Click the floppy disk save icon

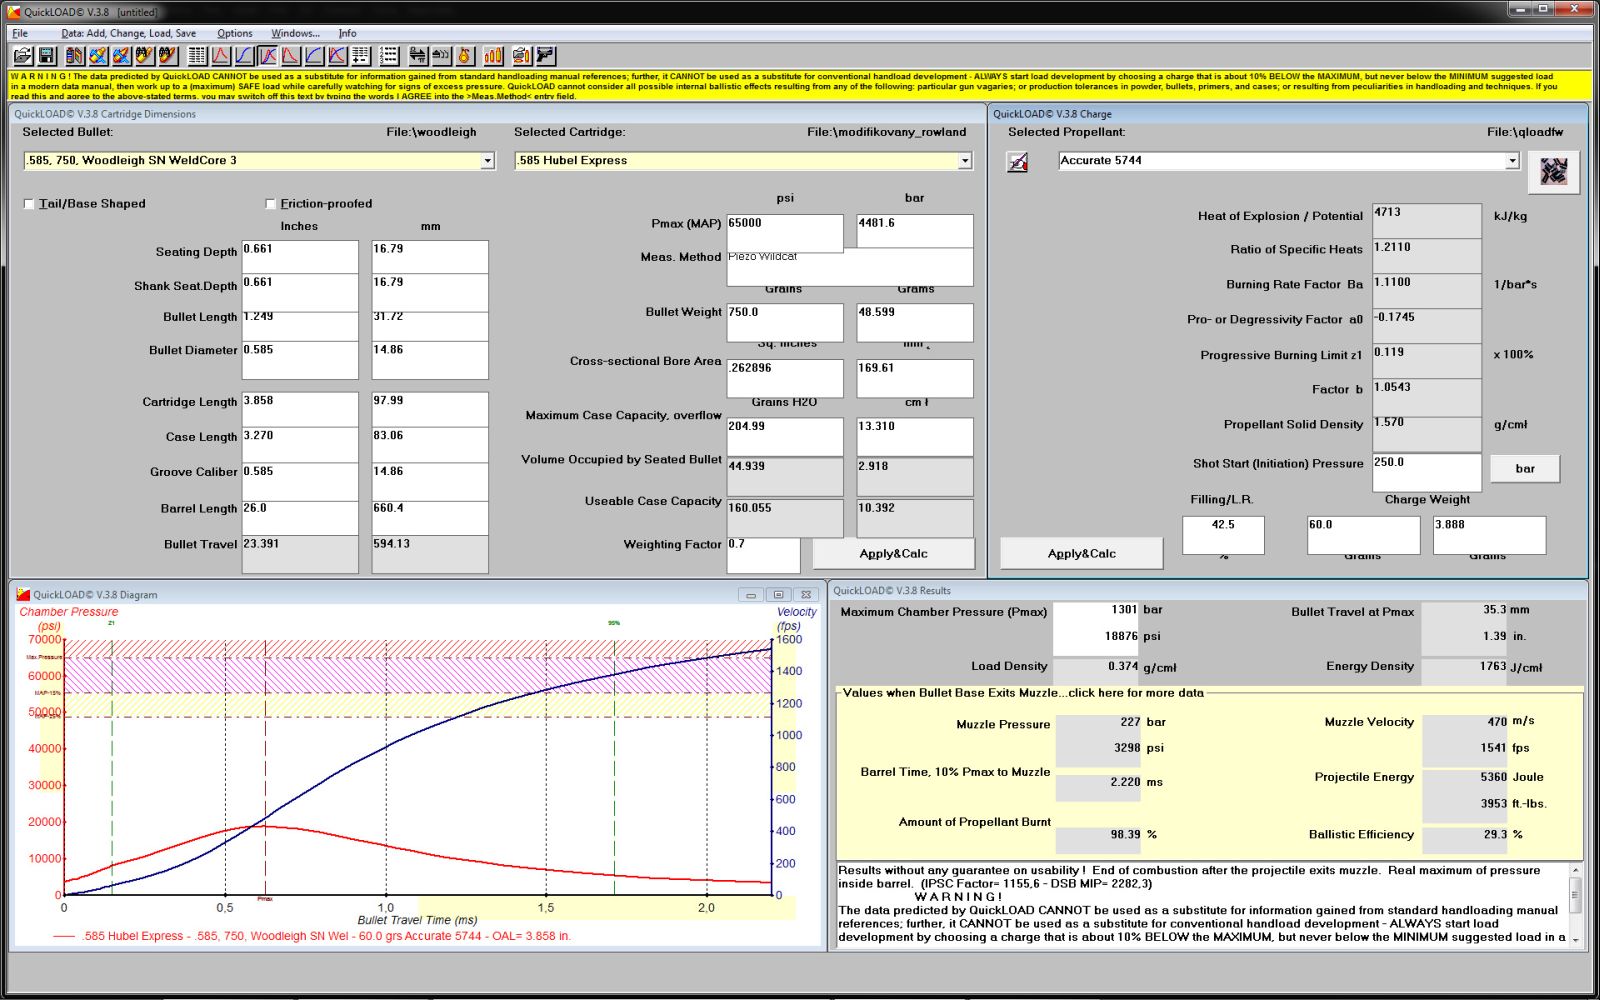(46, 56)
